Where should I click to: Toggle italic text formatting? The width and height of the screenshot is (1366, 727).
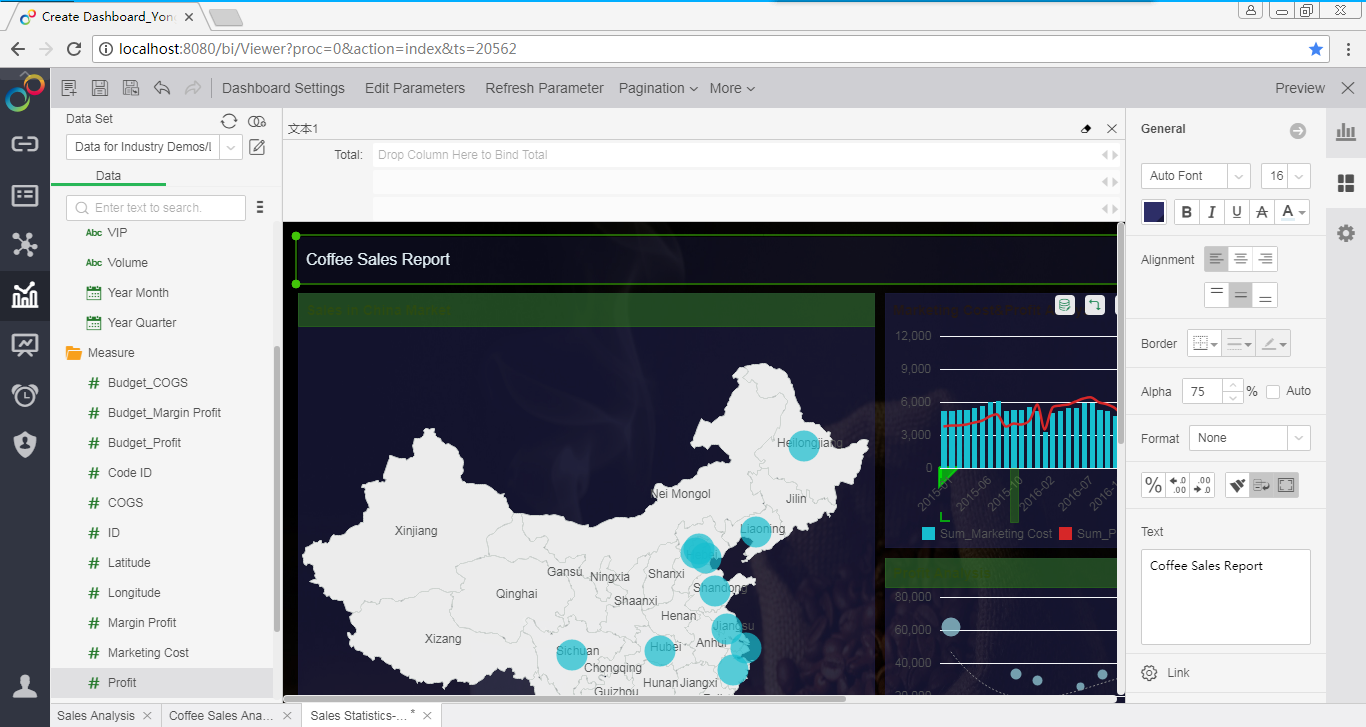(1212, 212)
